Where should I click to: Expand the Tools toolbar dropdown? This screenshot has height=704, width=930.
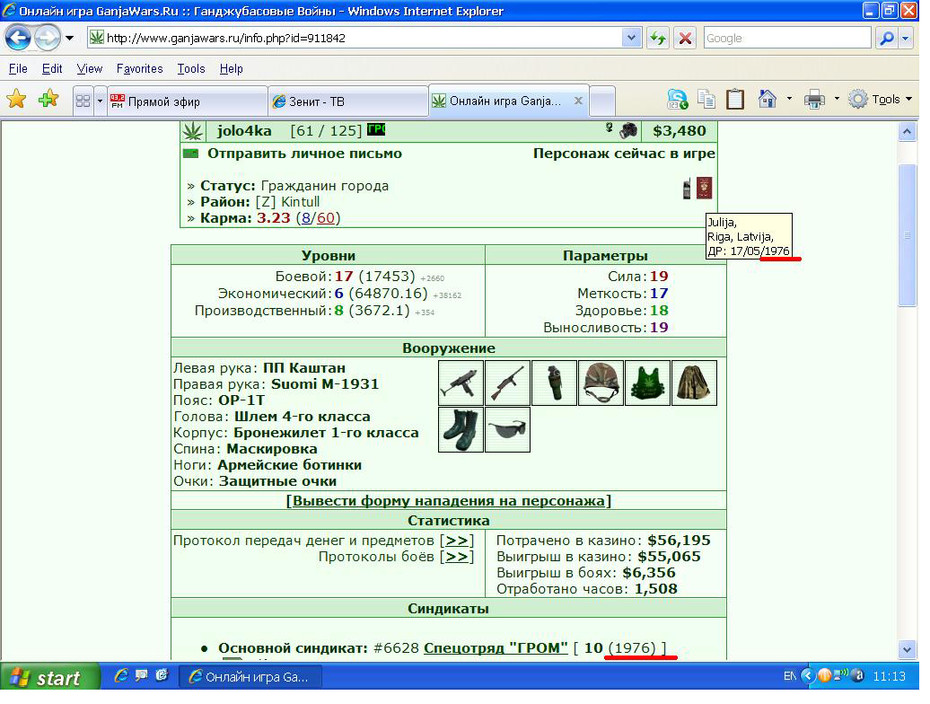(x=908, y=99)
